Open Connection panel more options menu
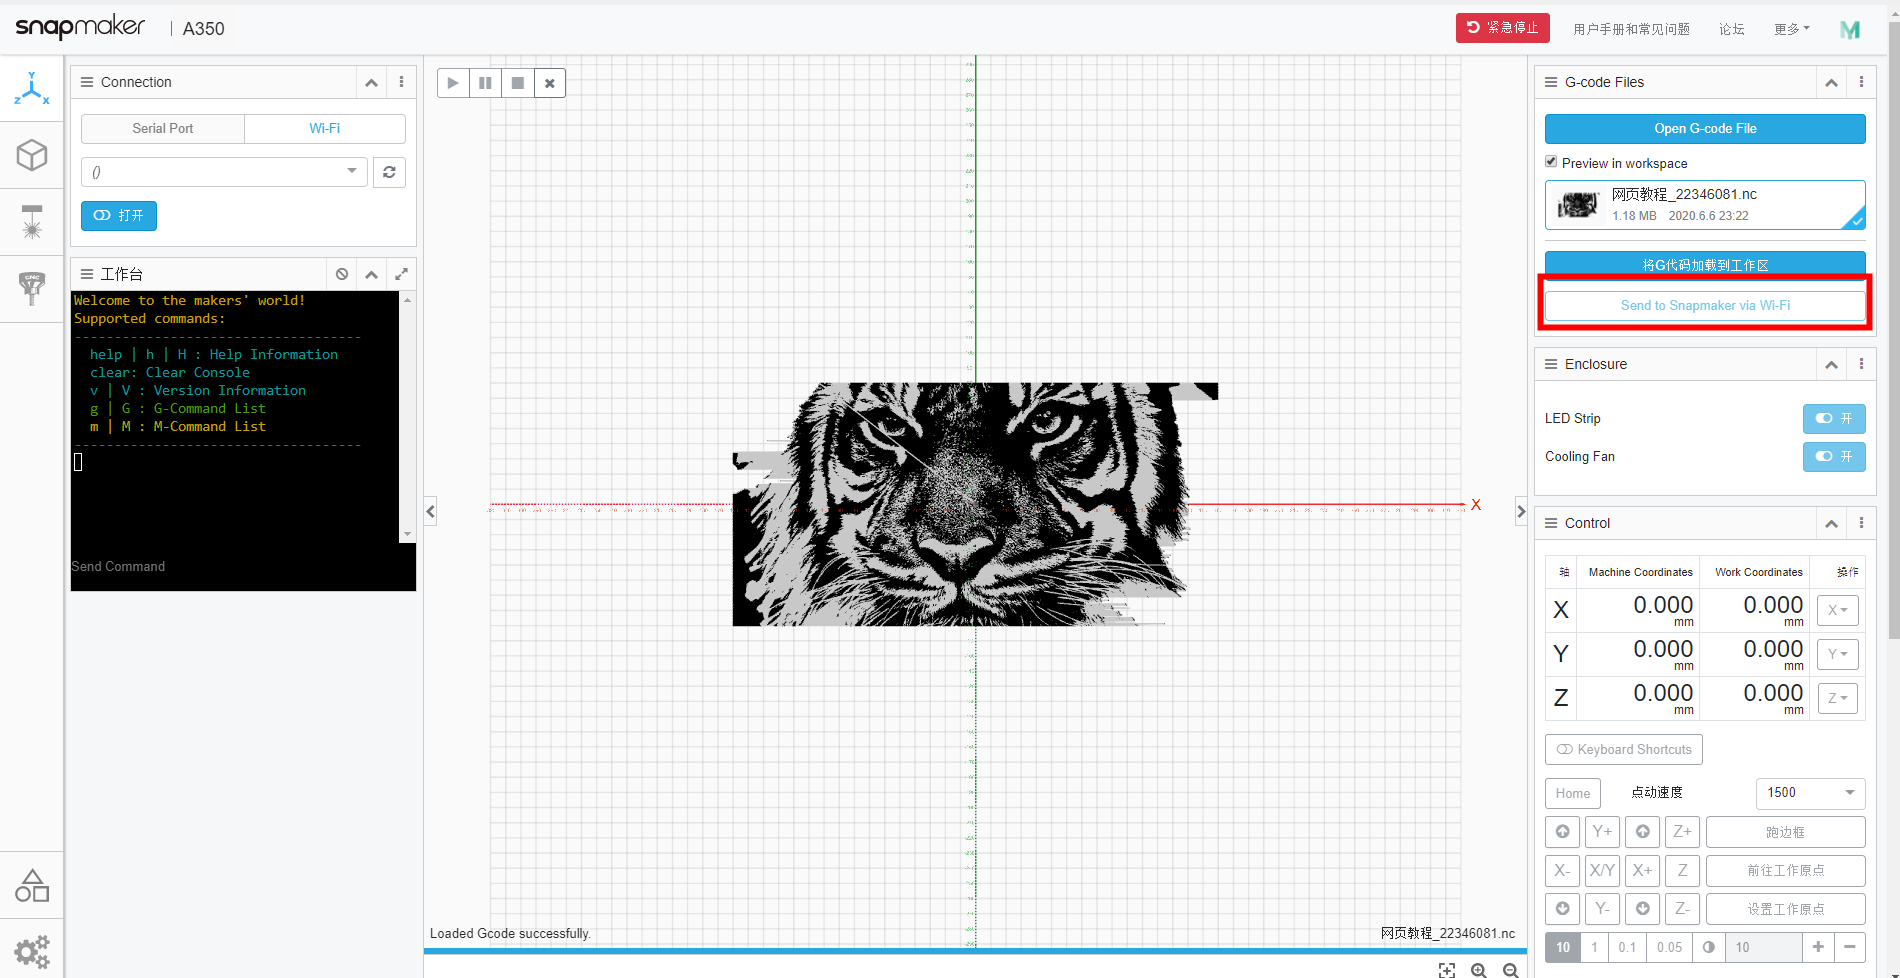Screen dimensions: 1900x978 401,82
